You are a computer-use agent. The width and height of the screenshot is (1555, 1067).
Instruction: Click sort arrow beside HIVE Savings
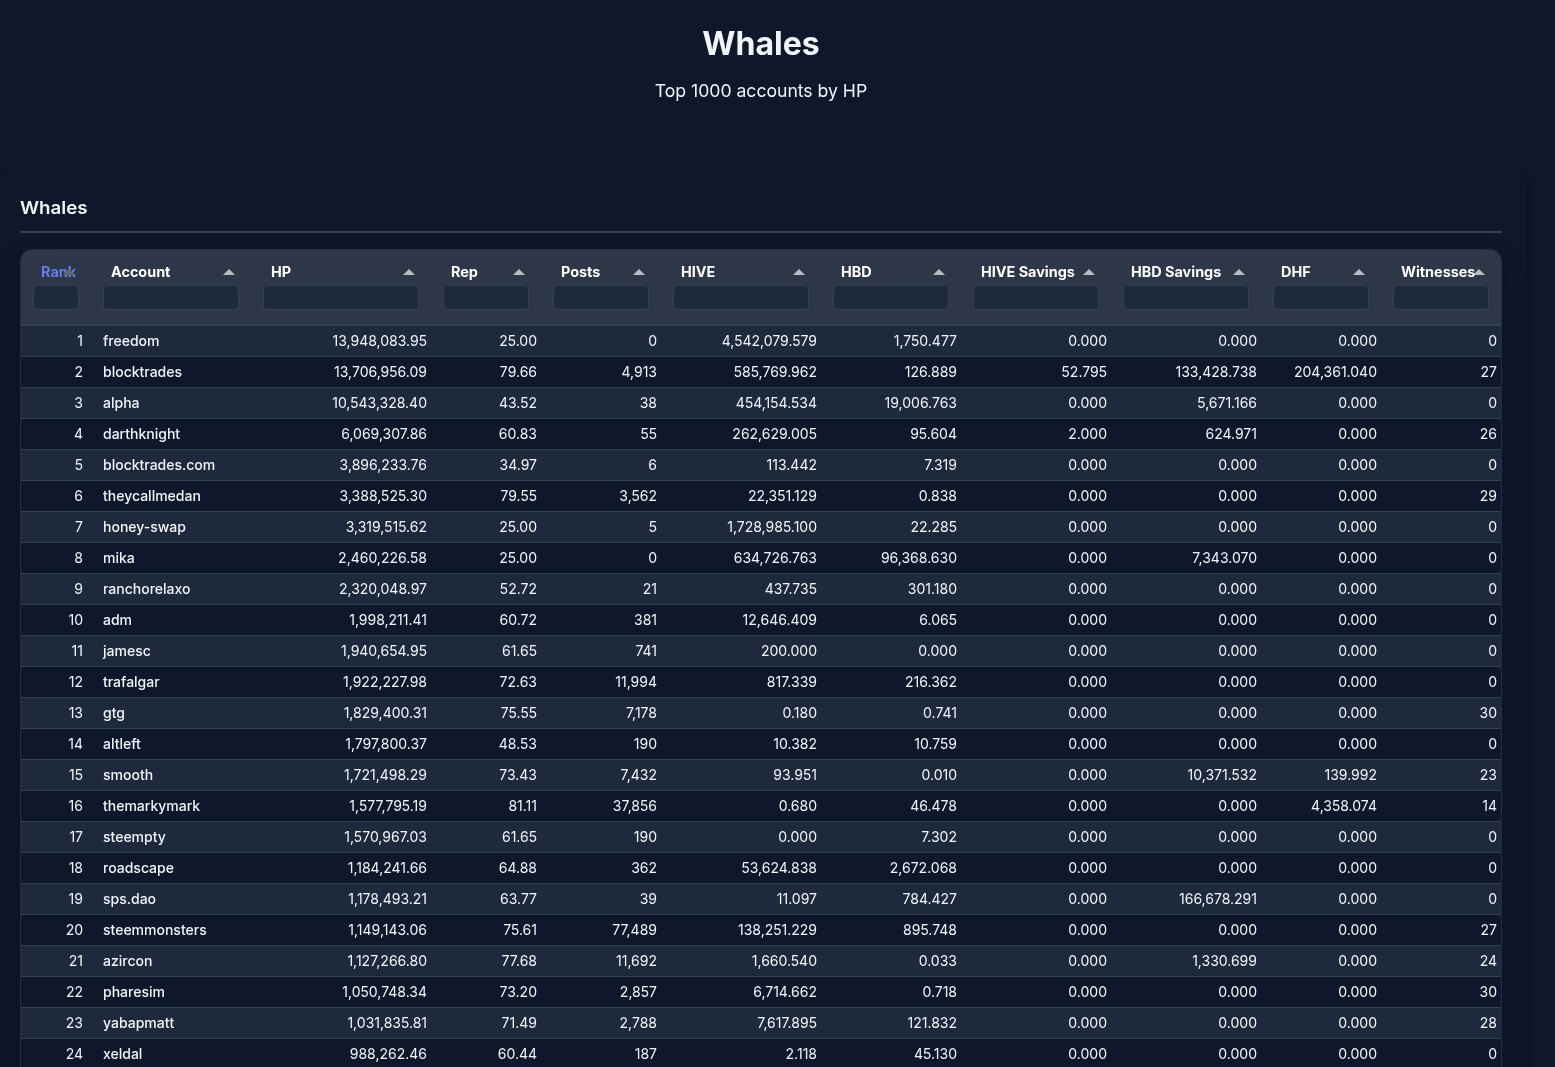click(x=1089, y=272)
